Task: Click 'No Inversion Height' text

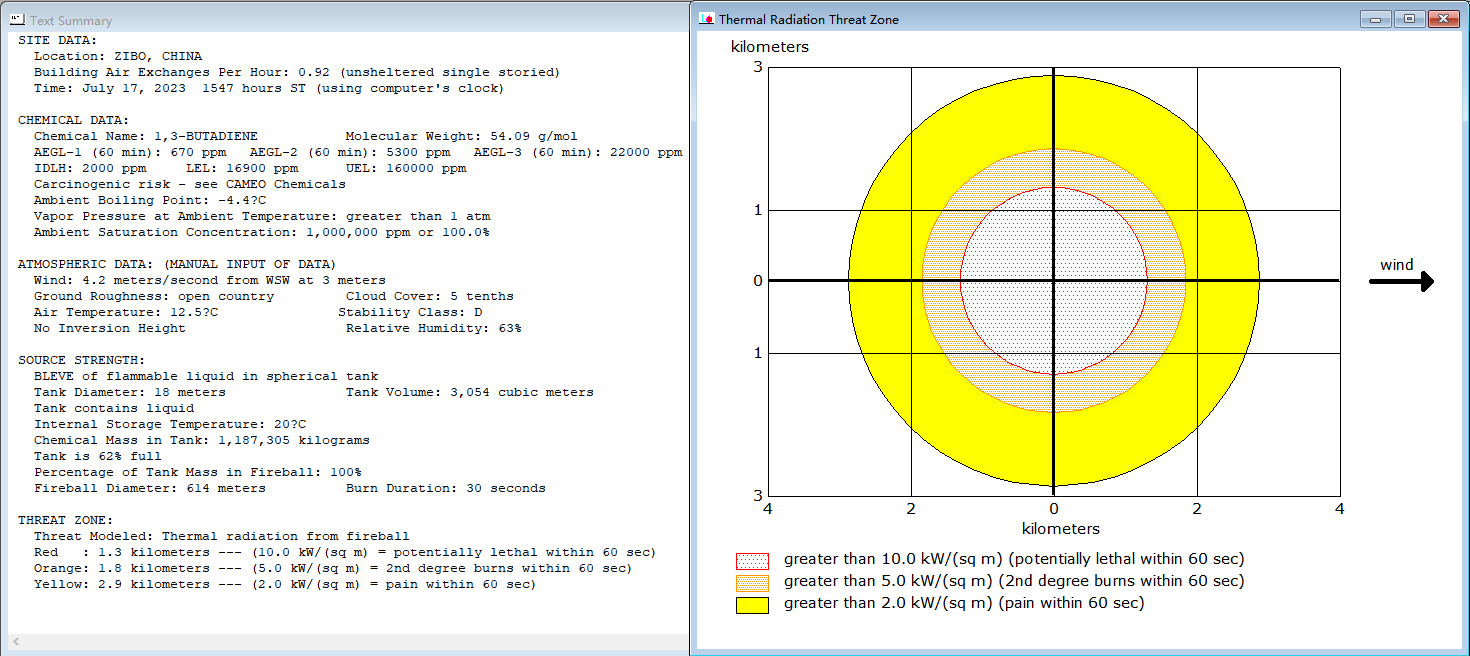Action: point(110,328)
